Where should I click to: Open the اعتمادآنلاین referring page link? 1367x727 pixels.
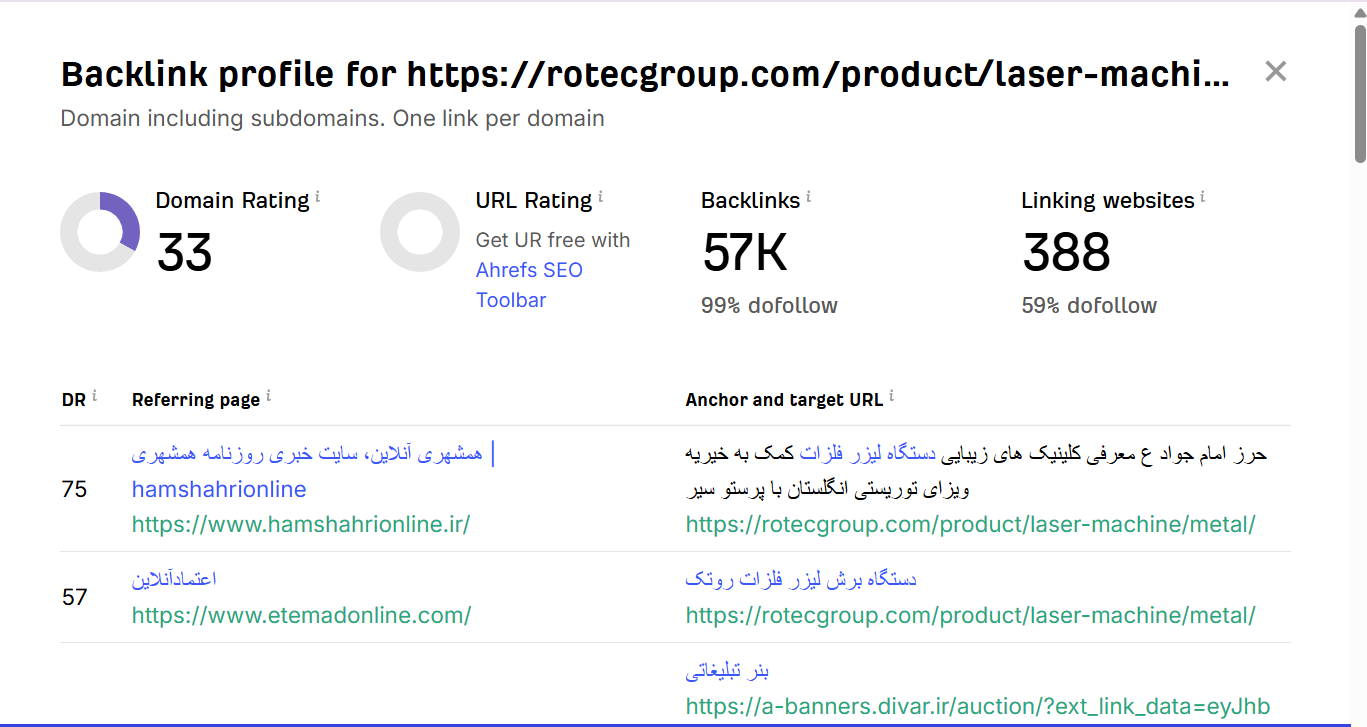tap(175, 578)
